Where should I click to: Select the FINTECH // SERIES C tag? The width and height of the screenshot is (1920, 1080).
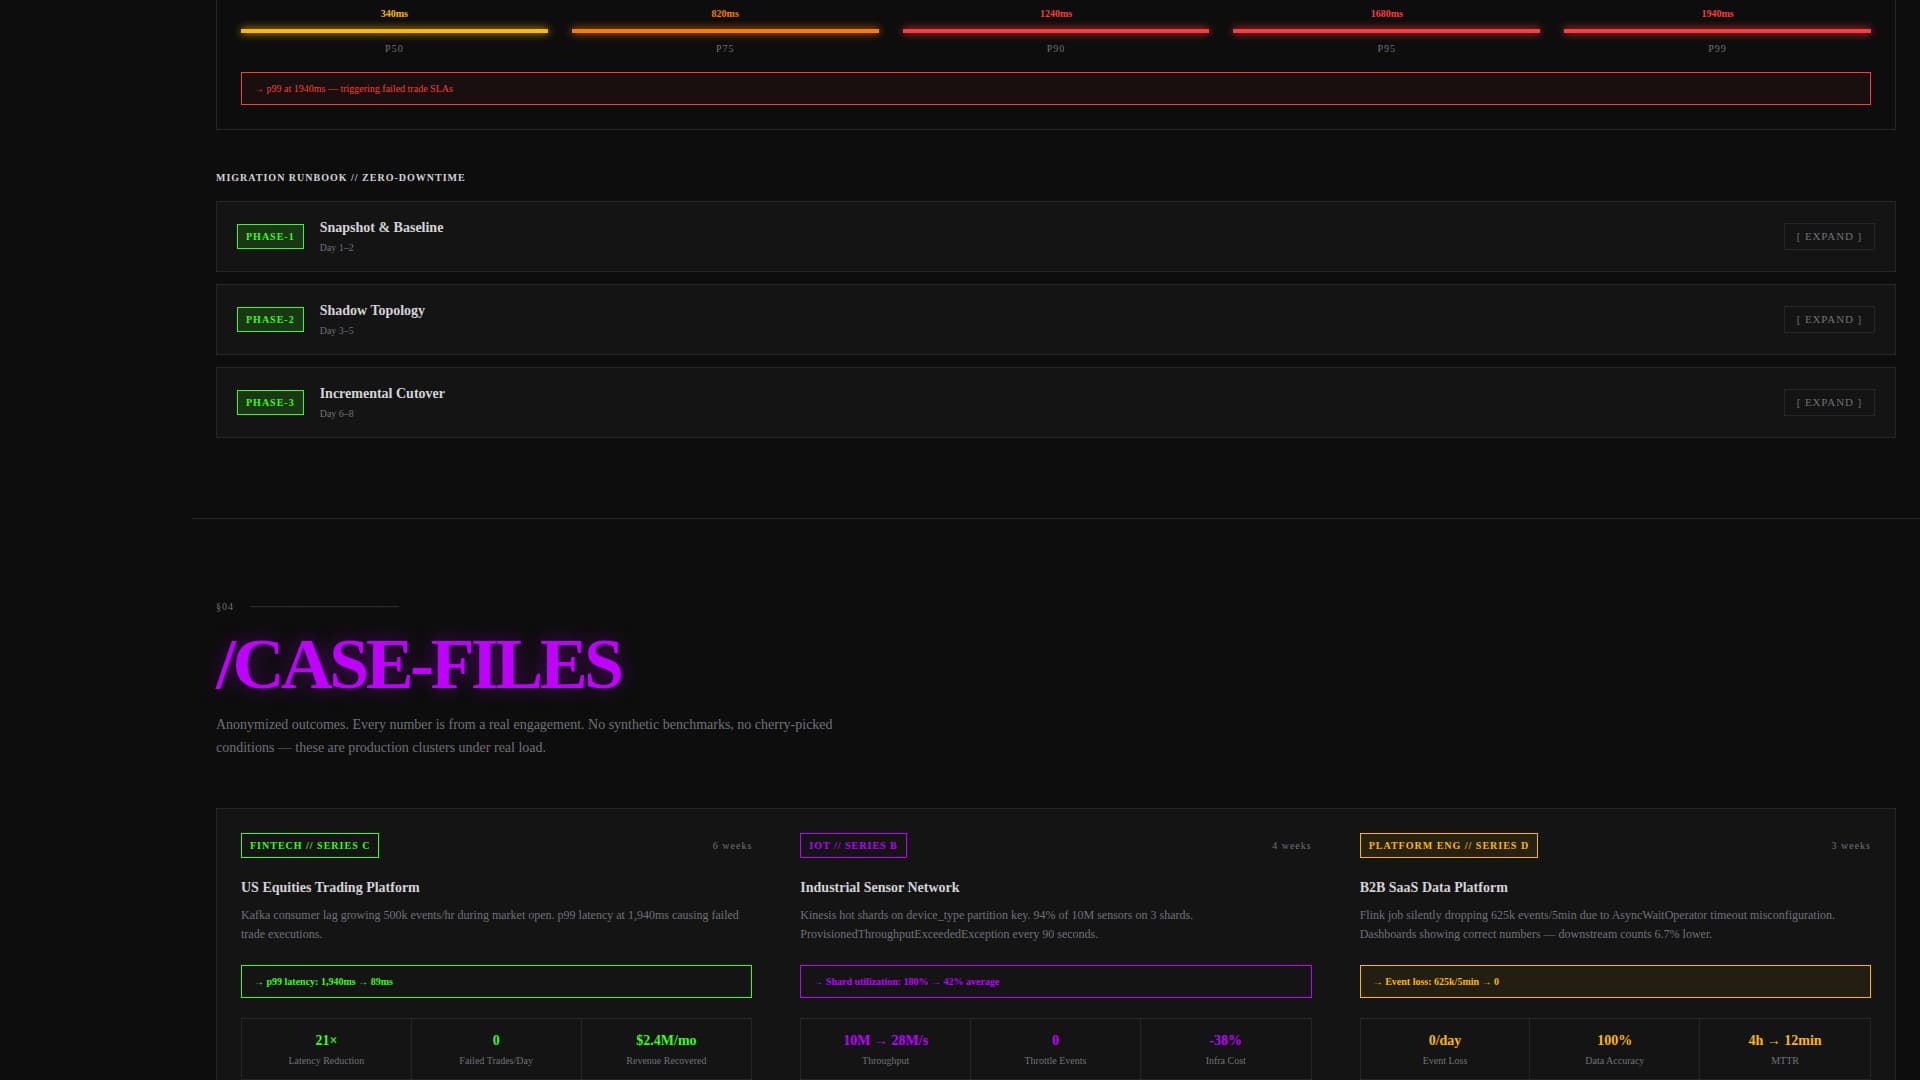click(310, 845)
